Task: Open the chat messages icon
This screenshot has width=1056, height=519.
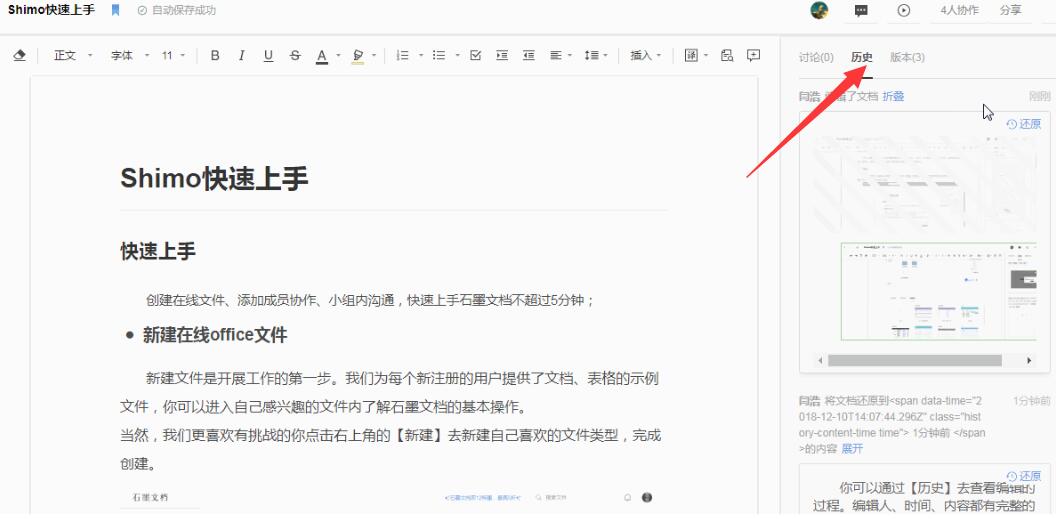Action: pyautogui.click(x=861, y=11)
